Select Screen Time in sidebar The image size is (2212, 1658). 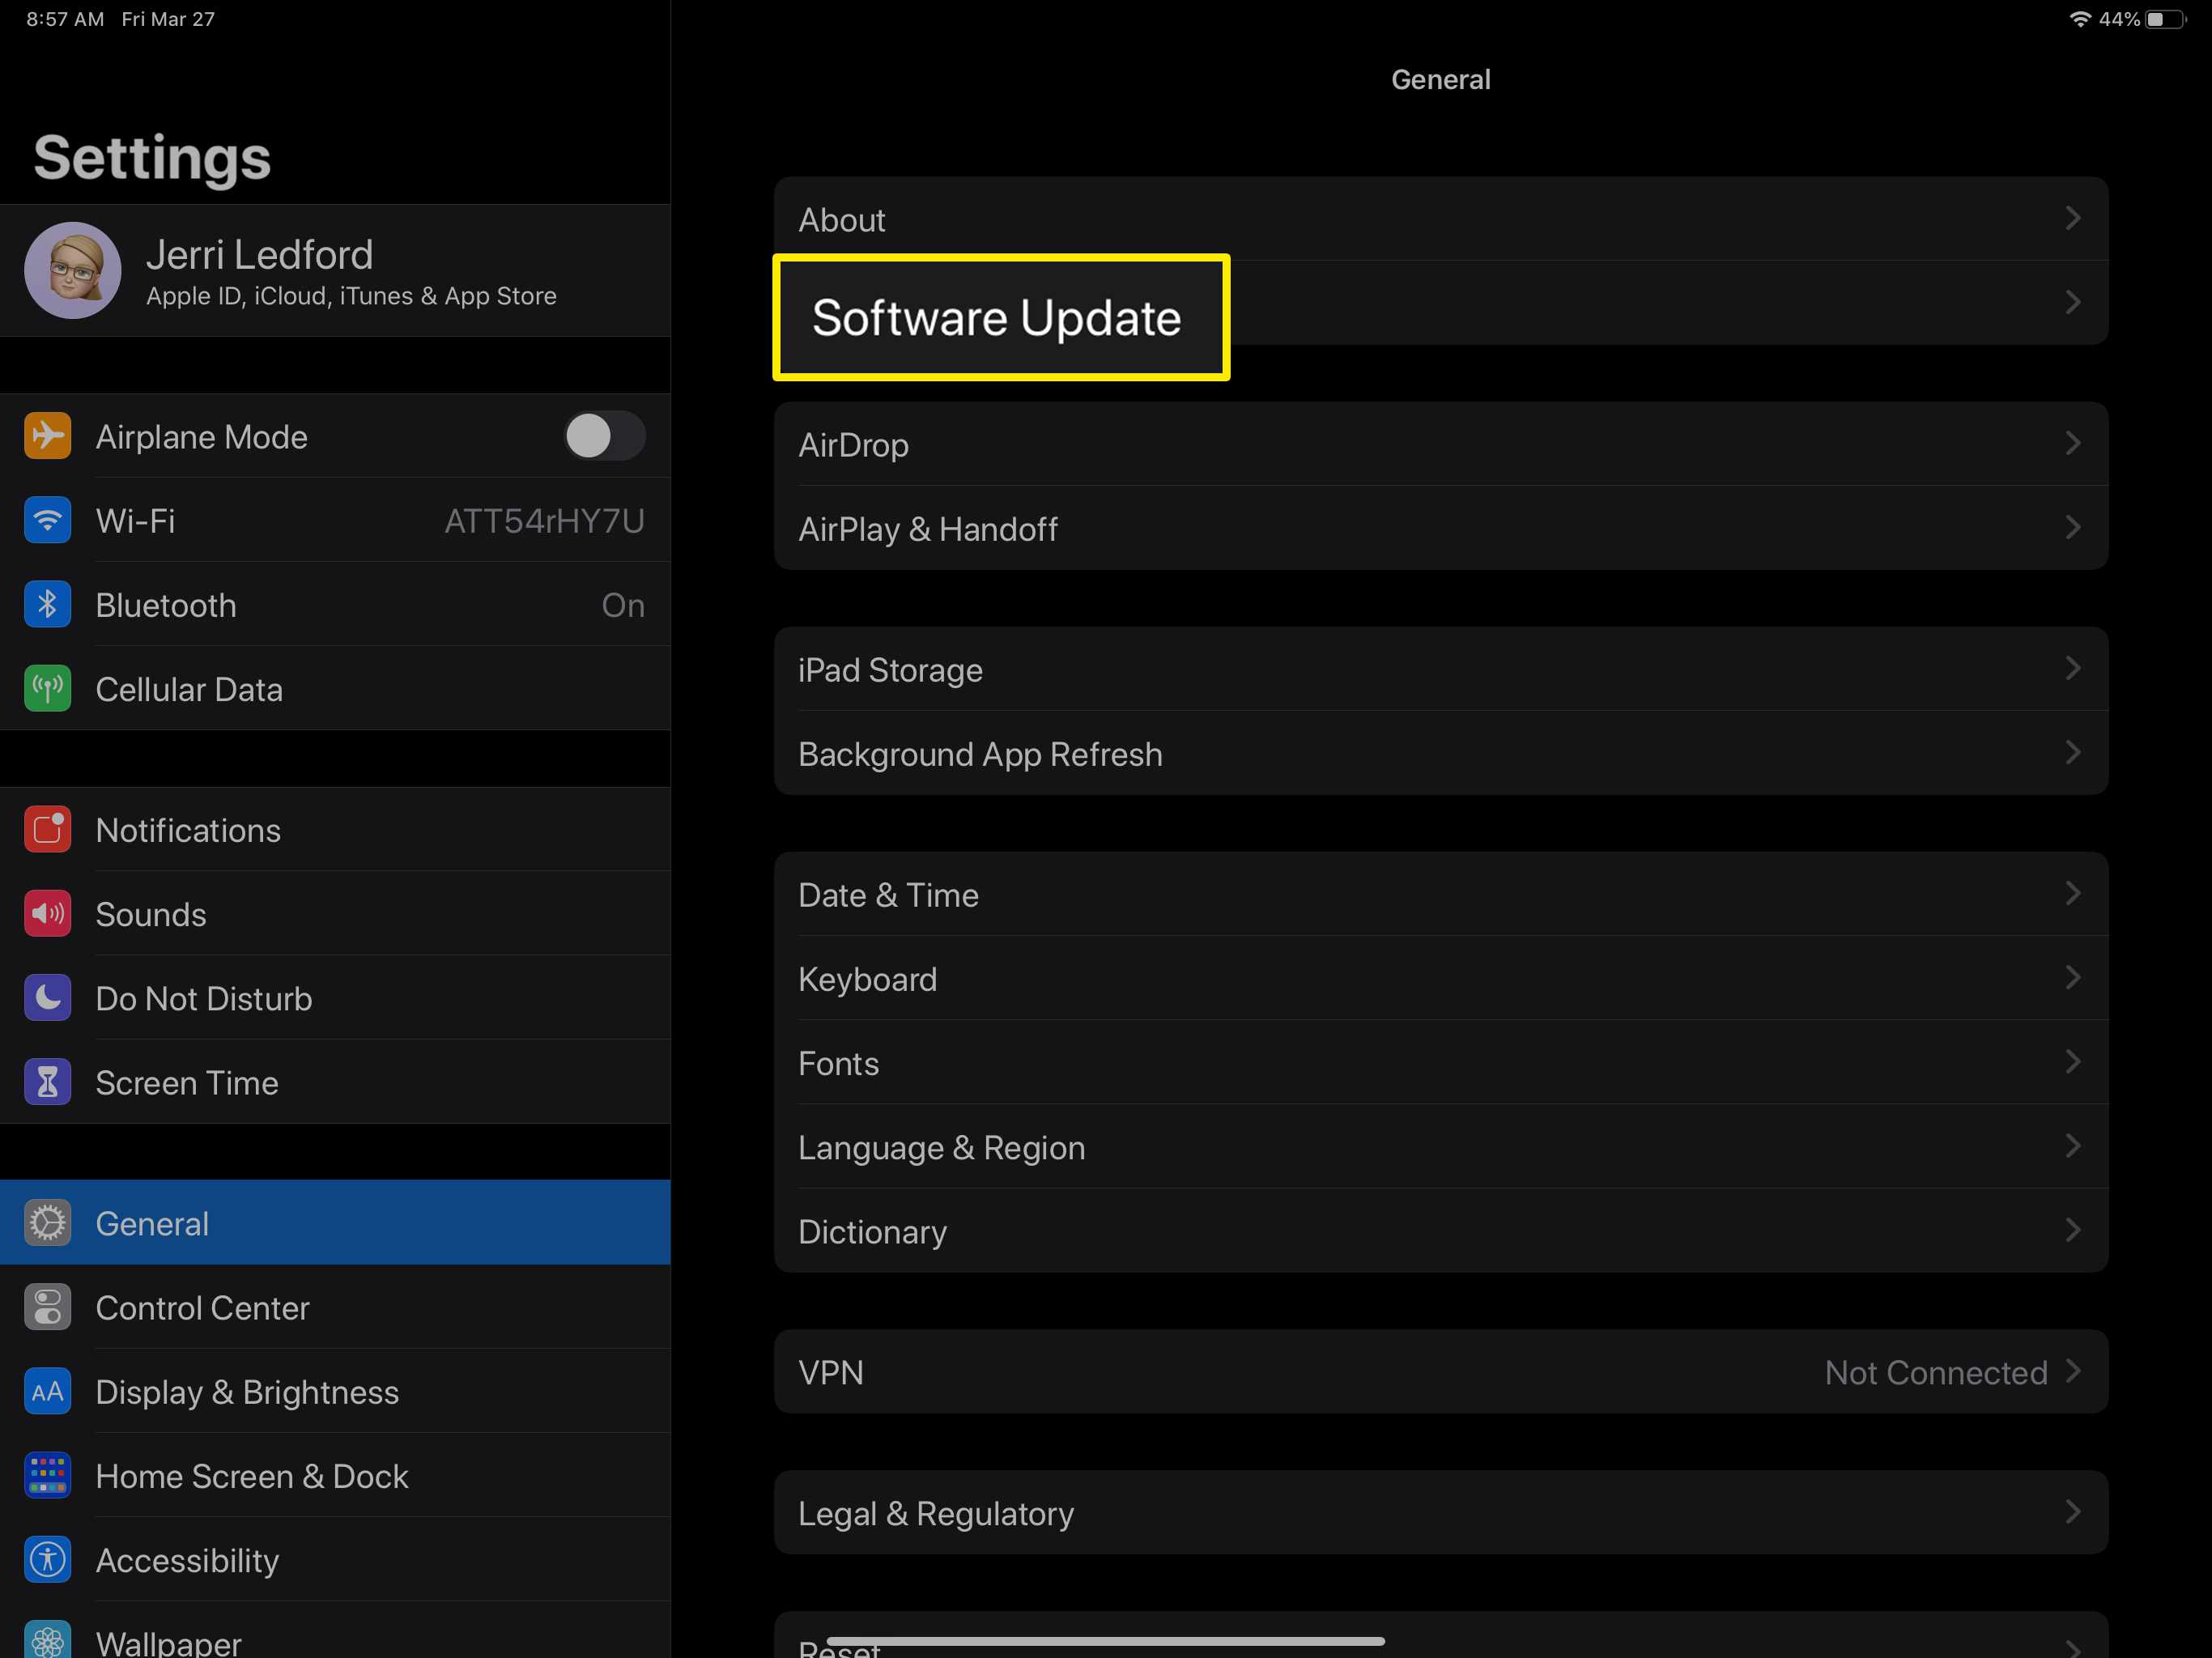(x=335, y=1082)
